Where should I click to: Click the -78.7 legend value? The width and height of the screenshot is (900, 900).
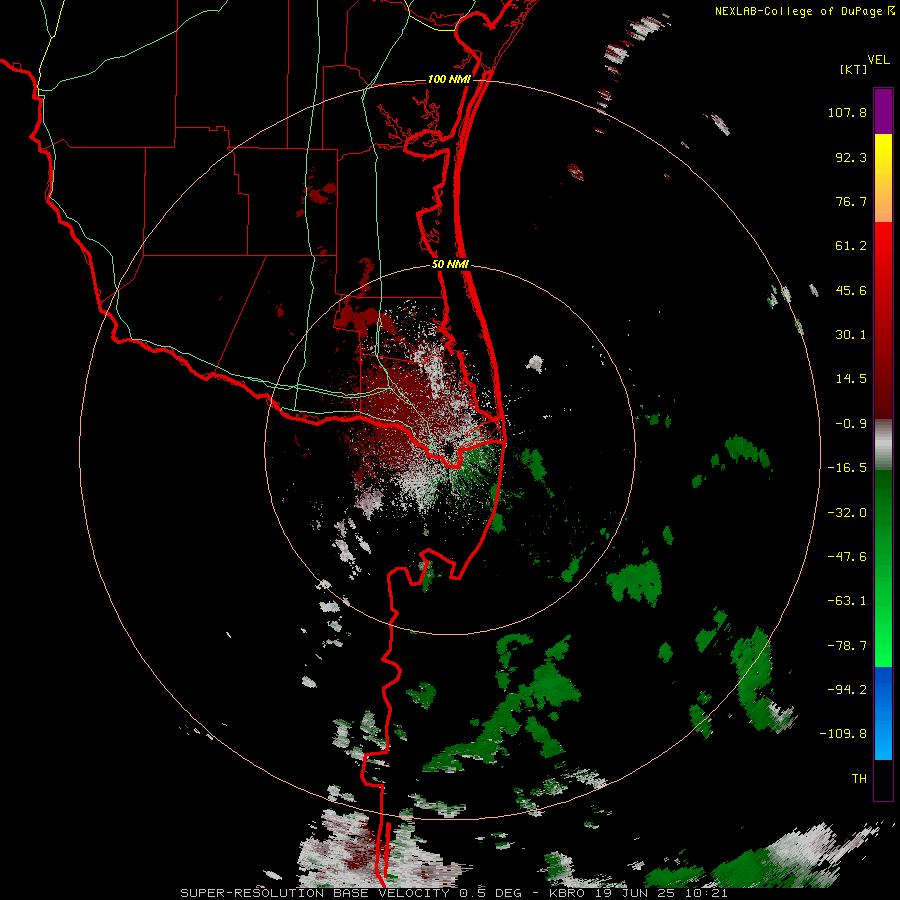[847, 646]
